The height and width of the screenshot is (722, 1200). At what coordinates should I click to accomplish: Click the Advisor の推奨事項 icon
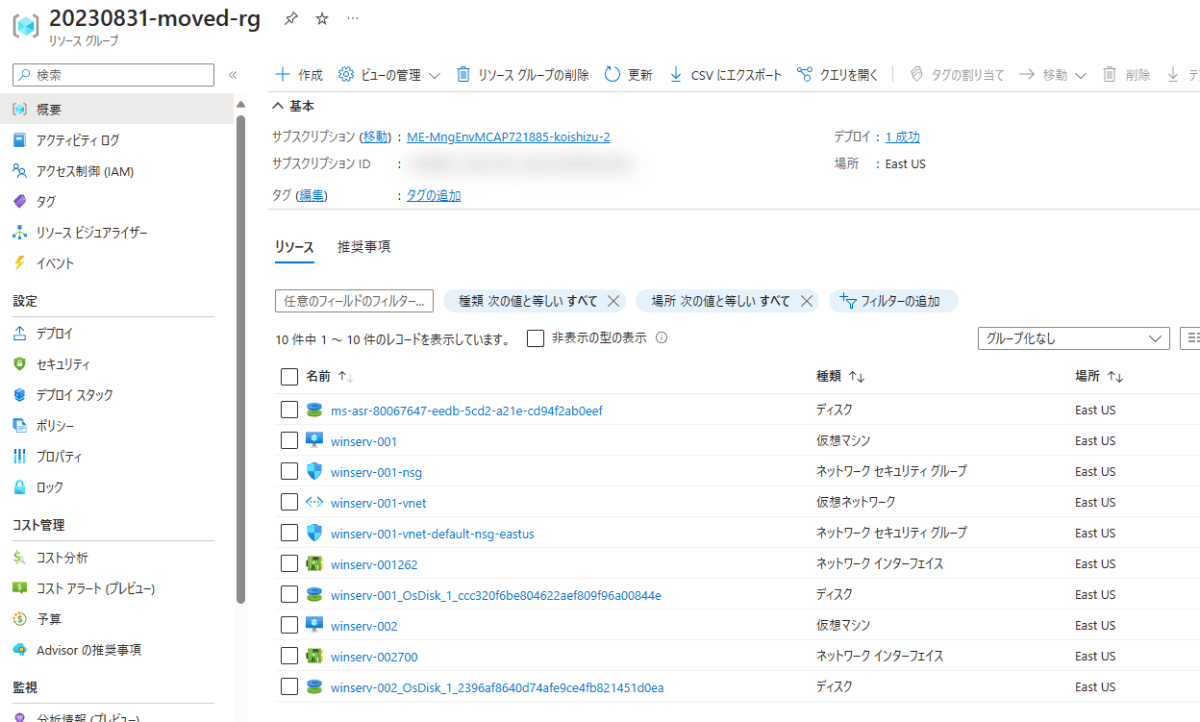pos(19,650)
